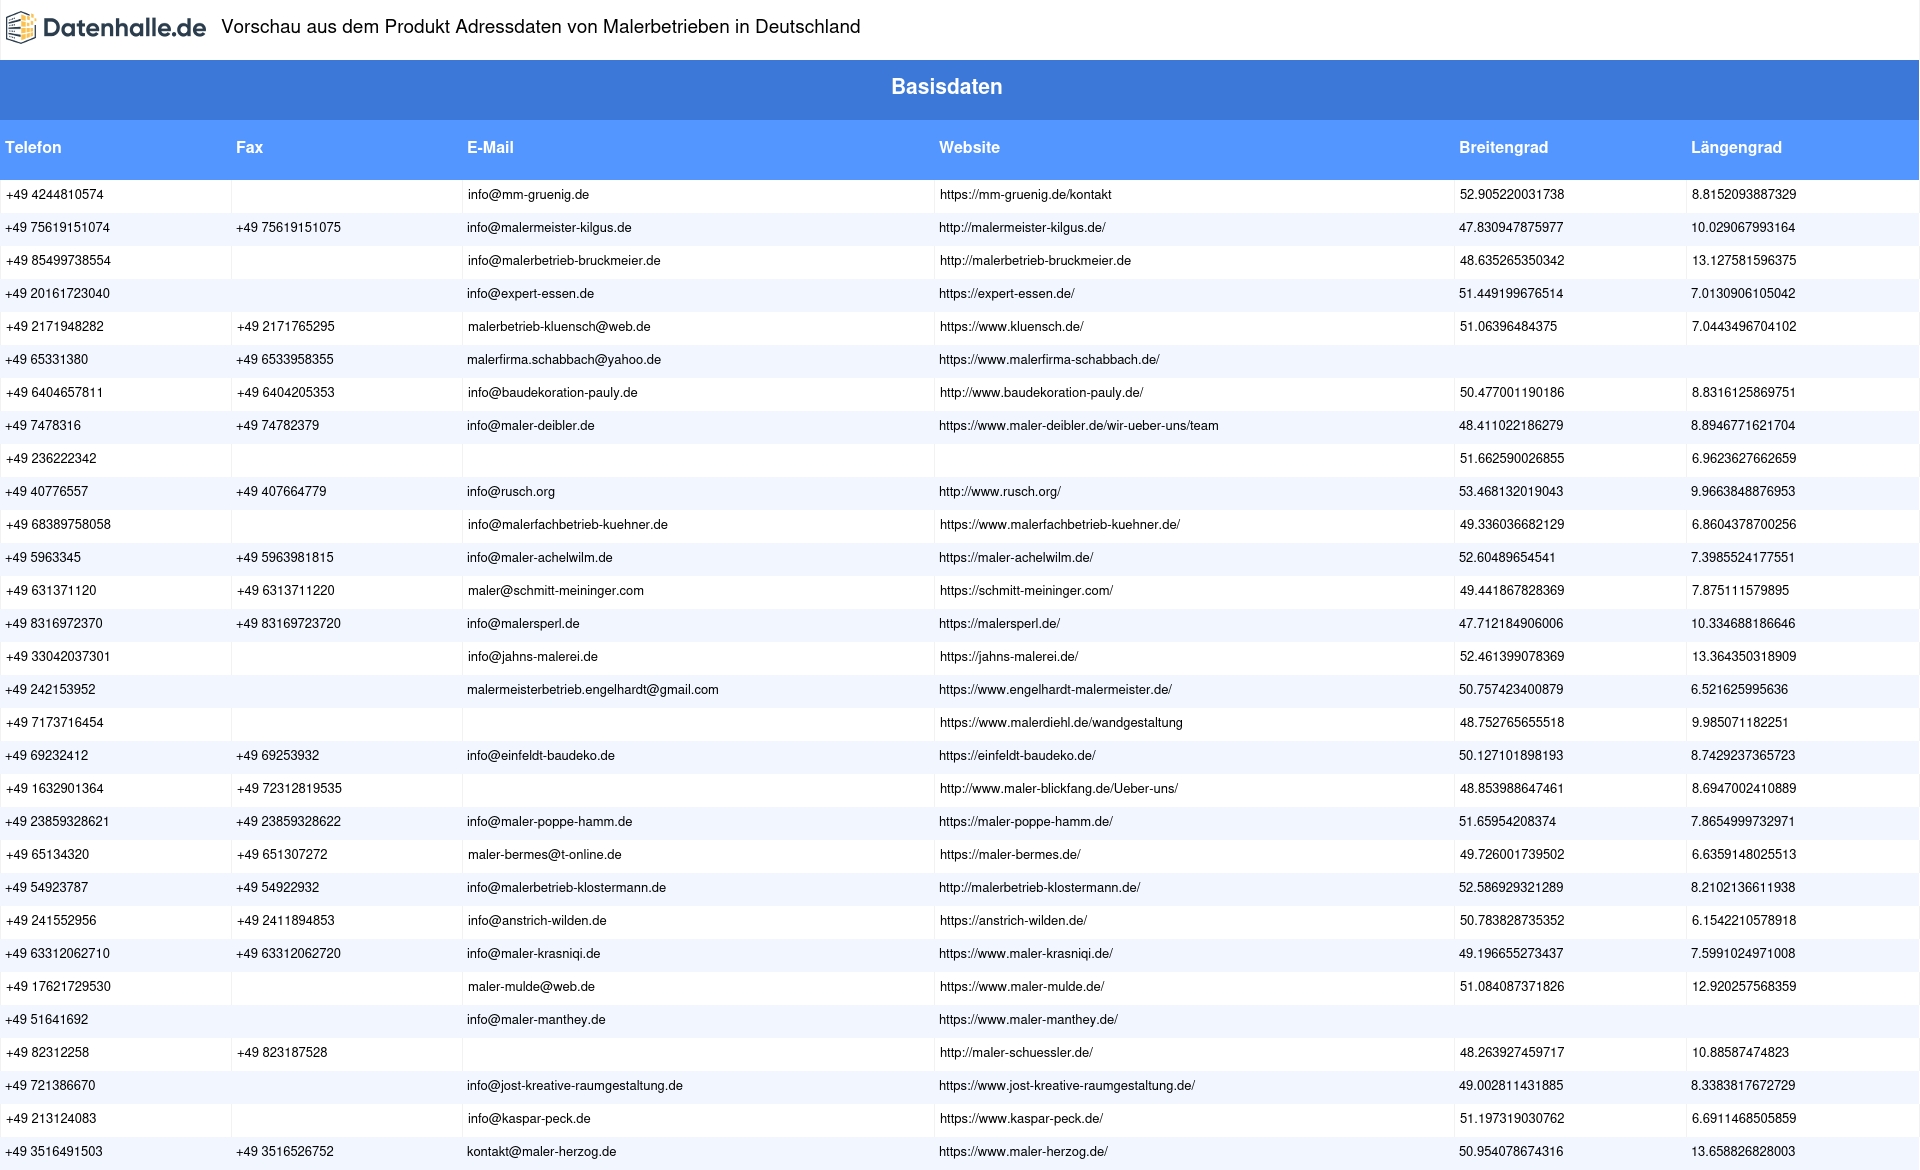
Task: Open website https://www.kluensch.de/
Action: [x=1011, y=327]
